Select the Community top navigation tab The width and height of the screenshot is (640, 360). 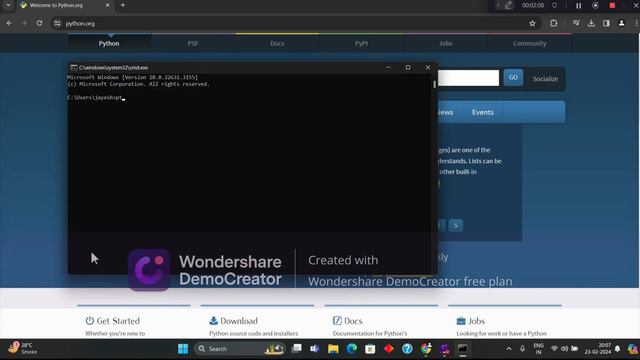(529, 43)
